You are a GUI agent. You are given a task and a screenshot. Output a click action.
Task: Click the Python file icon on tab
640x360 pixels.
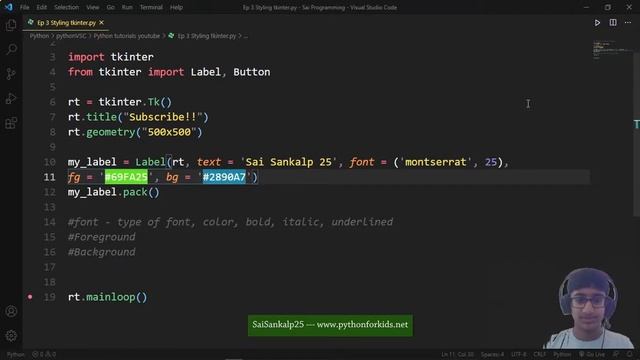(31, 22)
